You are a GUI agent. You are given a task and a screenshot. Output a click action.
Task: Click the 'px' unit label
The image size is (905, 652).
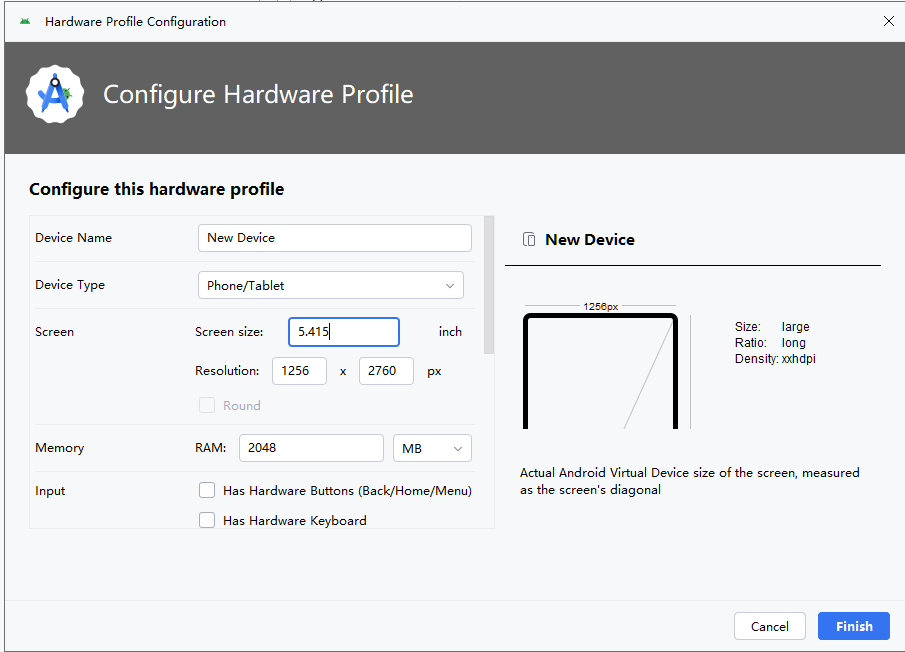[434, 372]
